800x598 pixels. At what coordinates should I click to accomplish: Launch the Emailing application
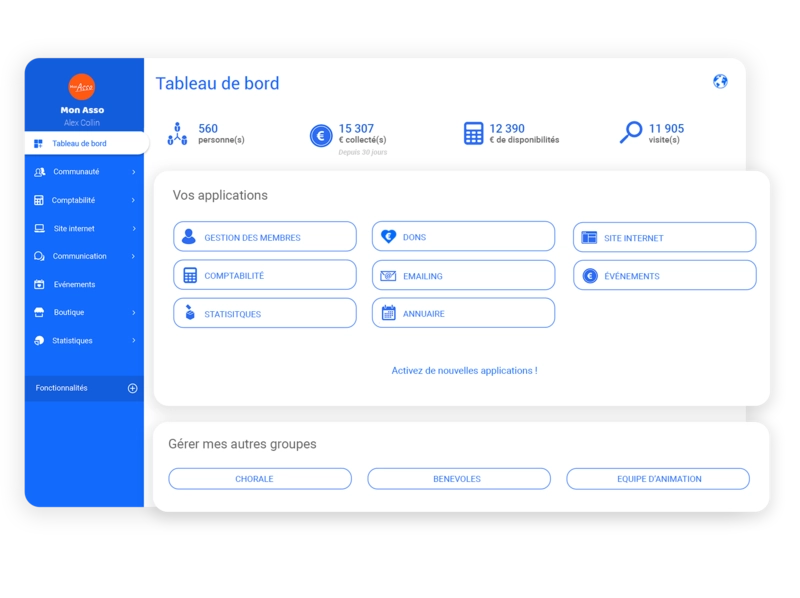[x=463, y=276]
